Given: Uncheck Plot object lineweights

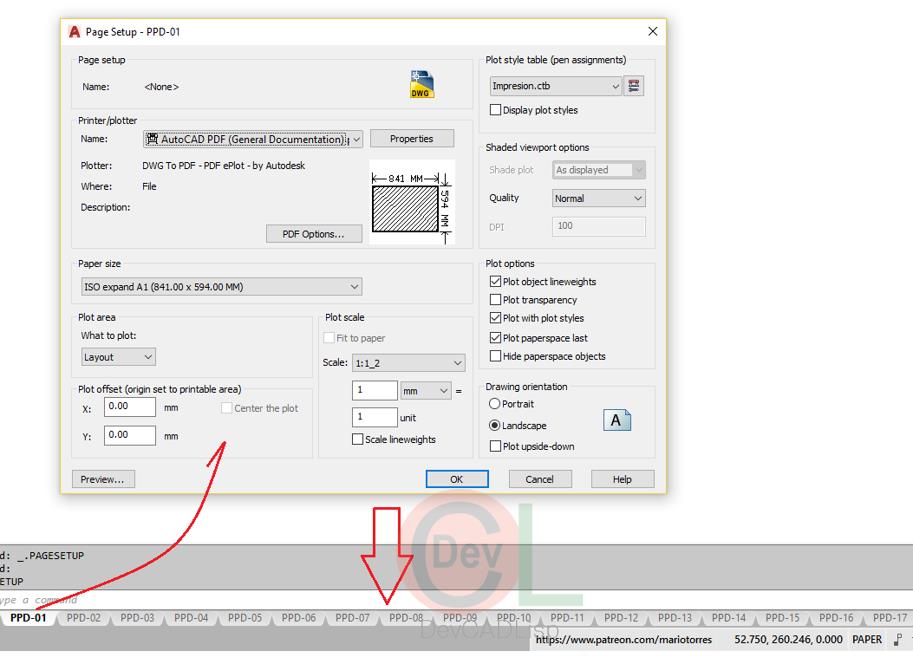Looking at the screenshot, I should pos(494,281).
